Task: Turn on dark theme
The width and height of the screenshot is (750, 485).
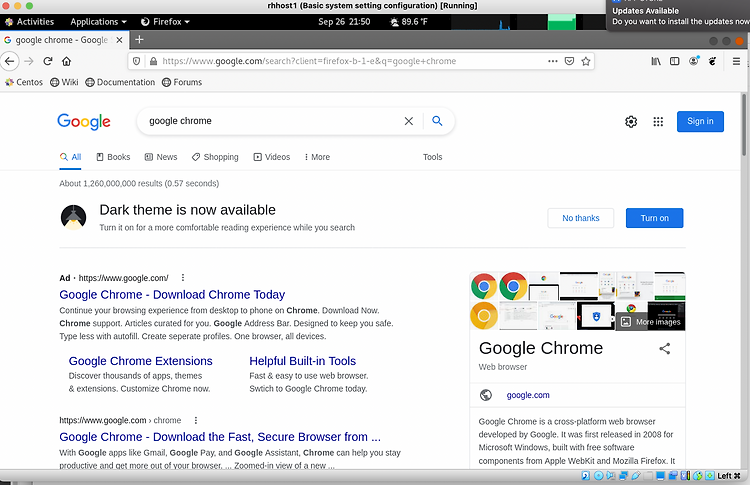Action: click(x=654, y=218)
